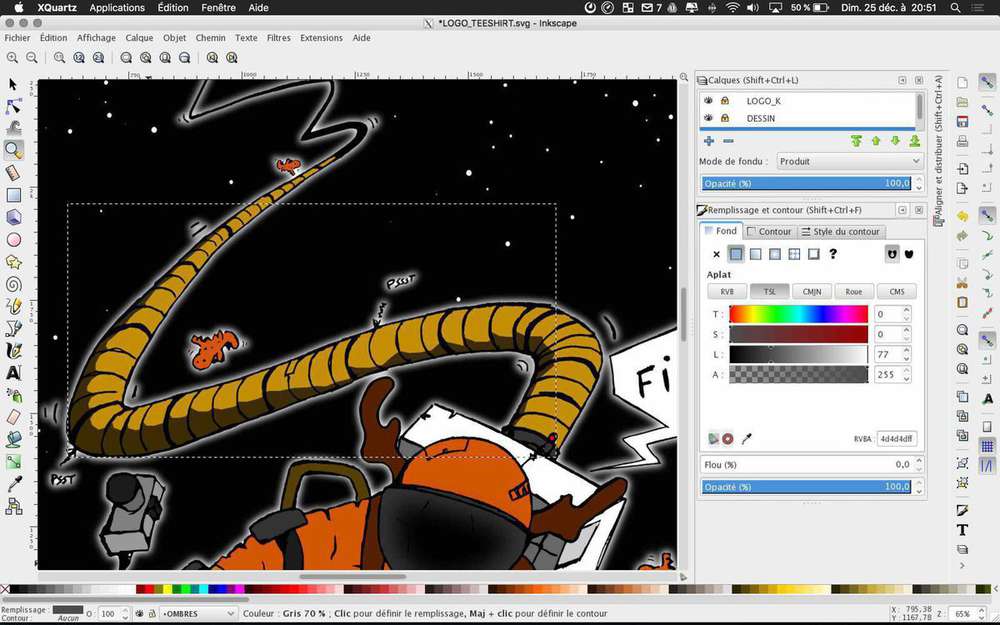Viewport: 1000px width, 625px height.
Task: Switch to the Contour tab
Action: 770,232
